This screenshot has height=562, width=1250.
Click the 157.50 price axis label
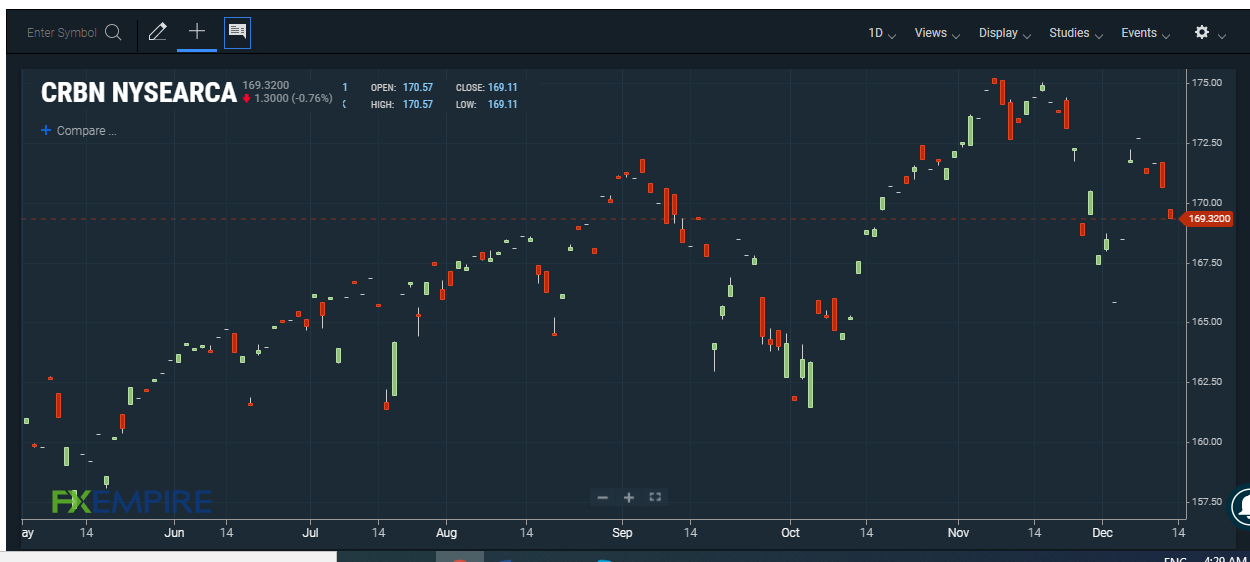[x=1208, y=501]
